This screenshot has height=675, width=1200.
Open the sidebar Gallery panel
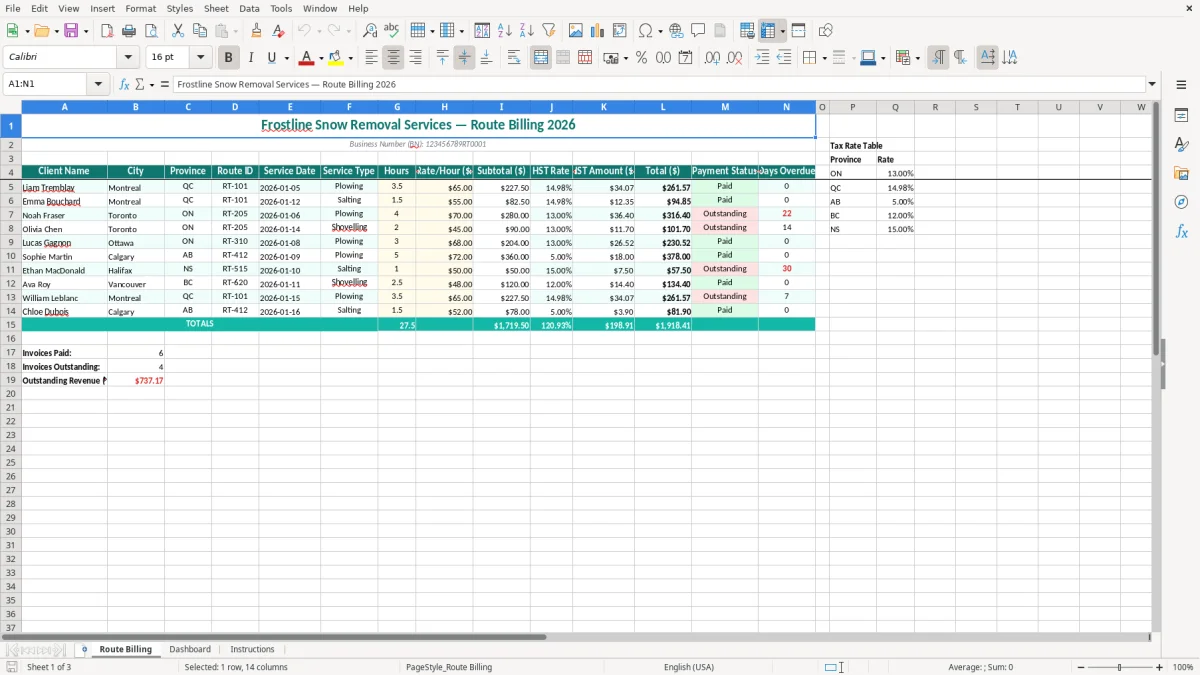[1181, 174]
